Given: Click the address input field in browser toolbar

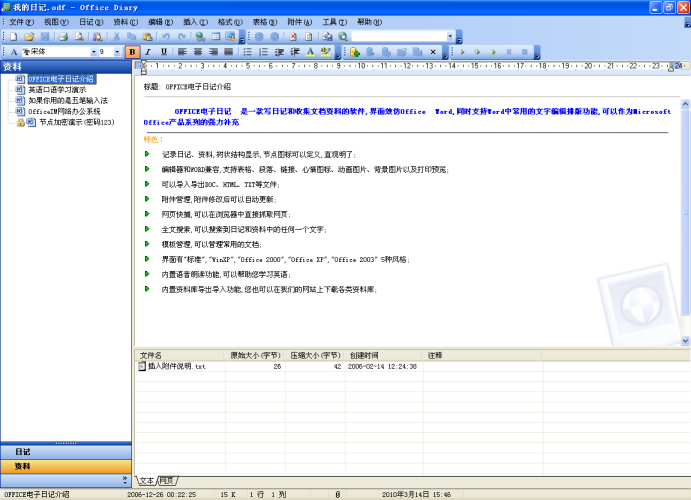Looking at the screenshot, I should click(x=399, y=37).
